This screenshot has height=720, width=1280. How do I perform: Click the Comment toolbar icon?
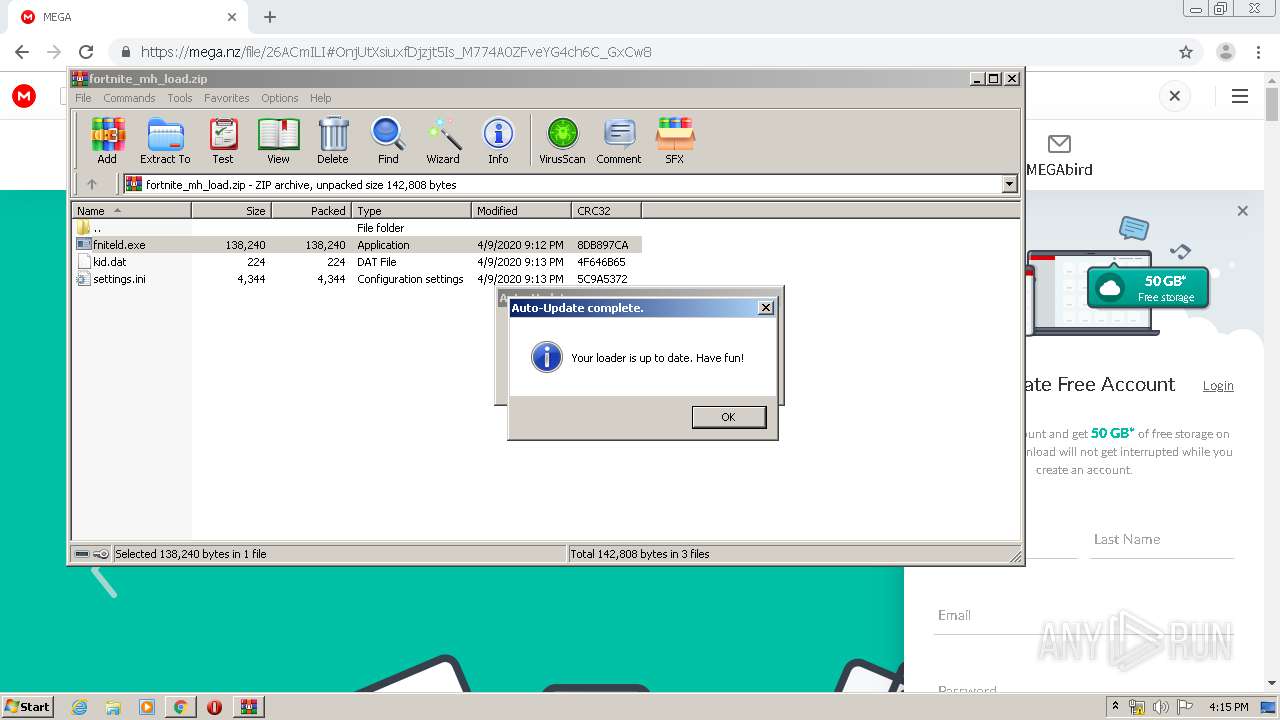point(619,140)
